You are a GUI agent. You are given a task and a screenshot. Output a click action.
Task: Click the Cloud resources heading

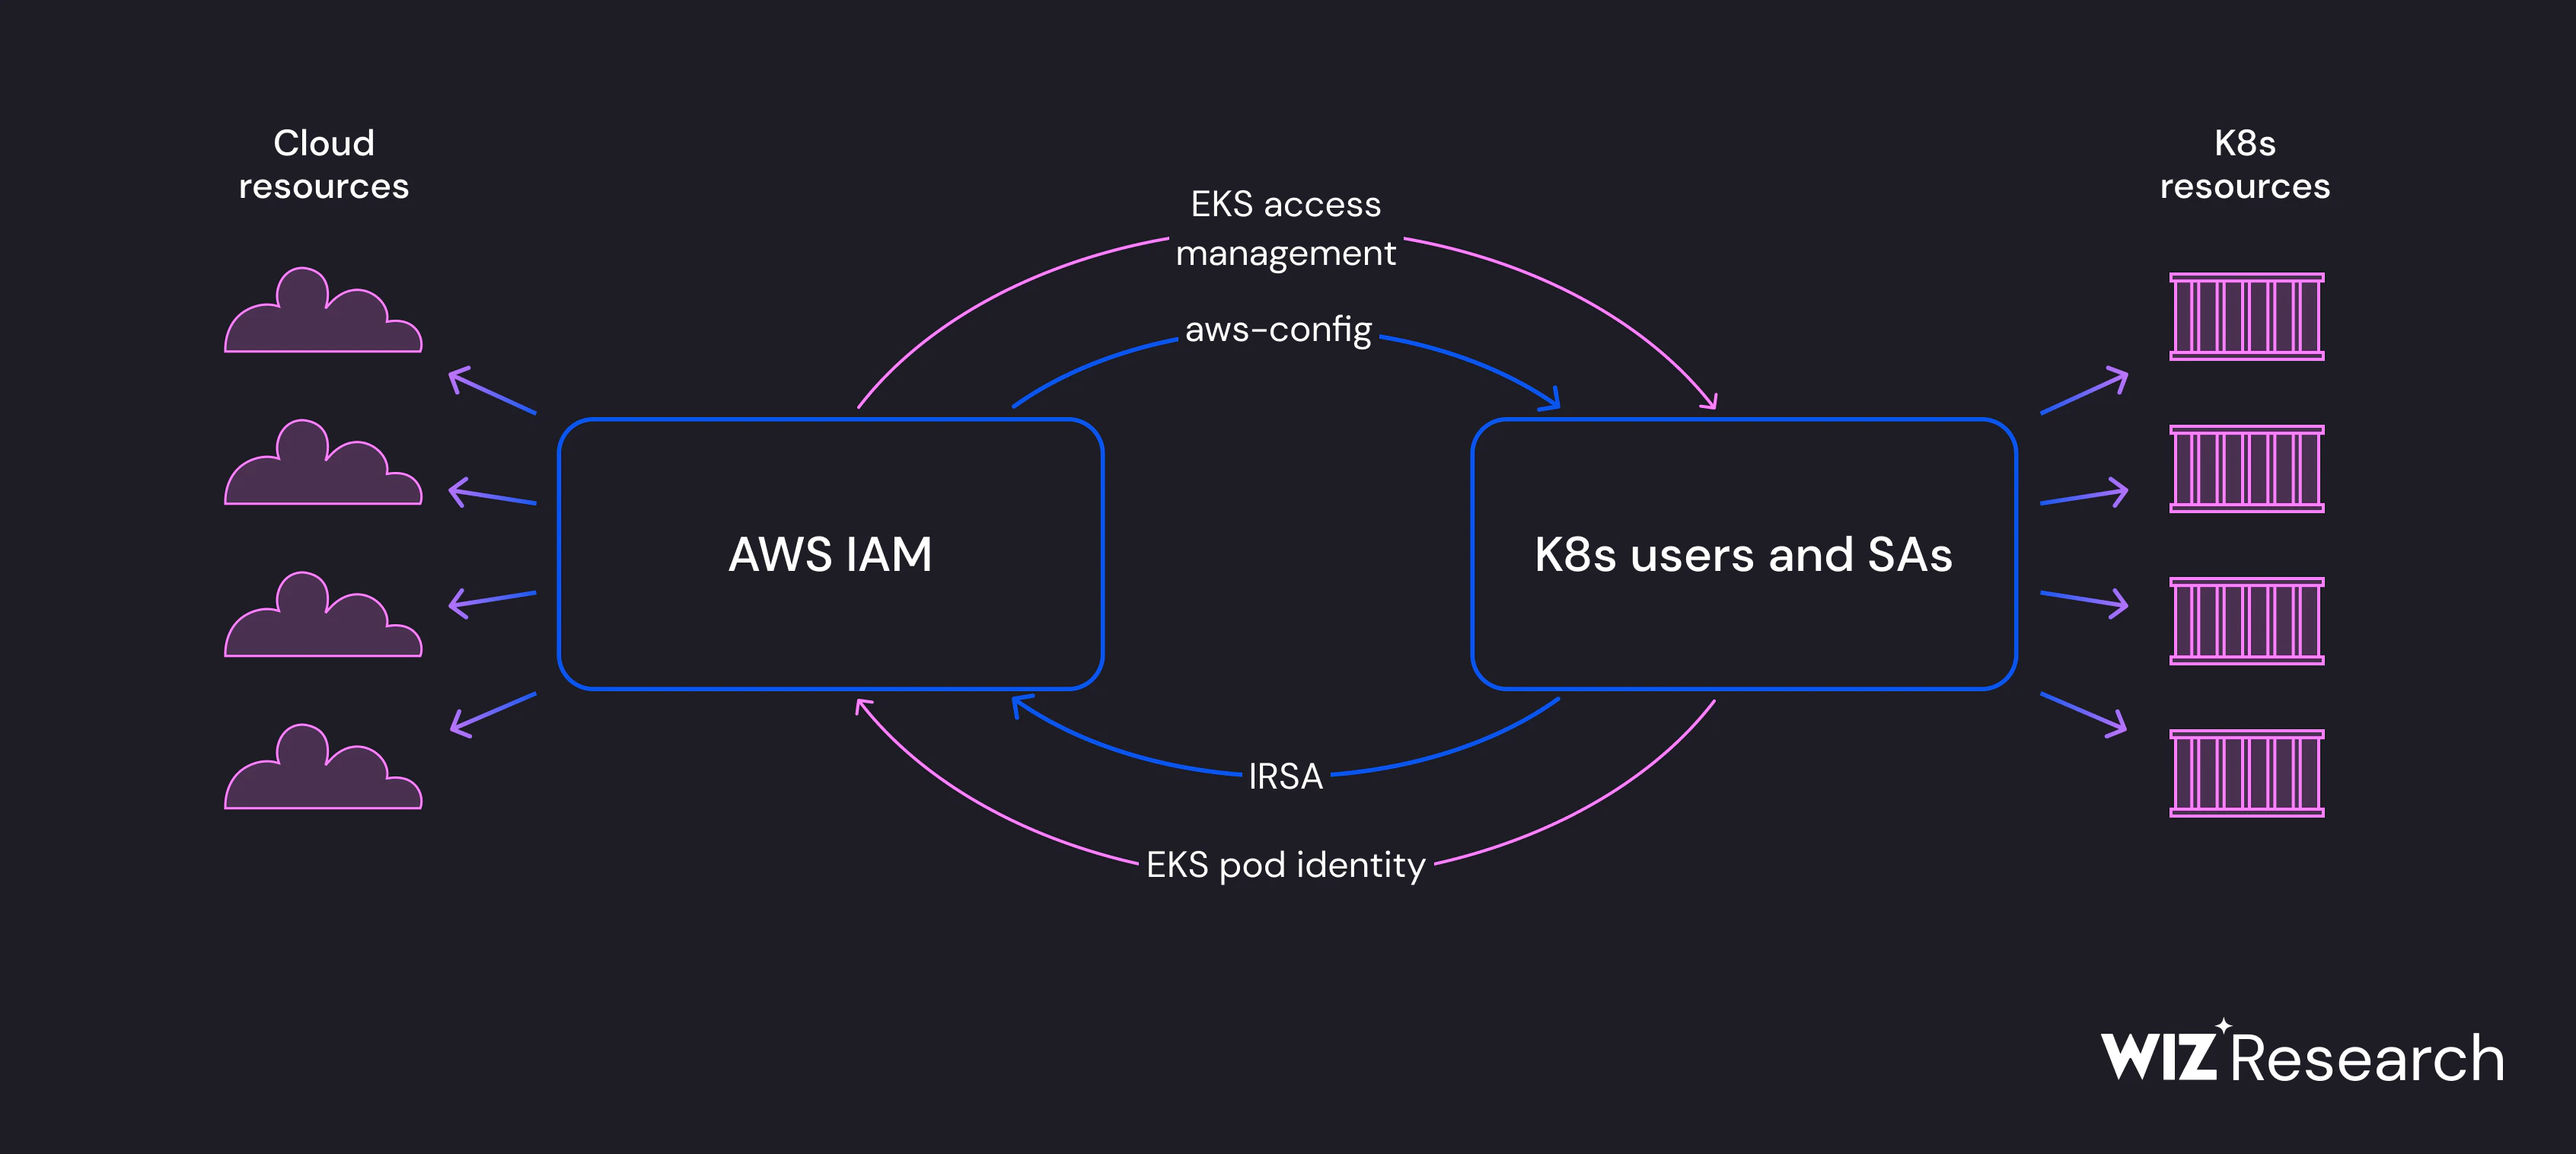[x=324, y=164]
